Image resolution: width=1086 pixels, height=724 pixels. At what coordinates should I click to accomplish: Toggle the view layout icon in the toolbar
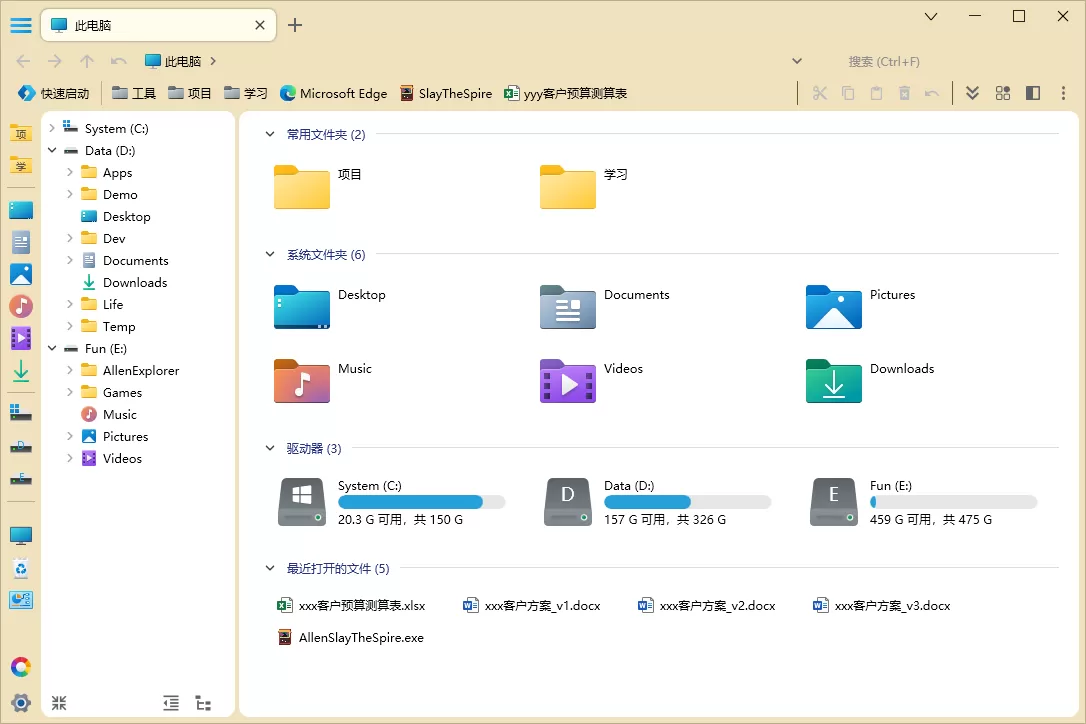coord(1003,93)
